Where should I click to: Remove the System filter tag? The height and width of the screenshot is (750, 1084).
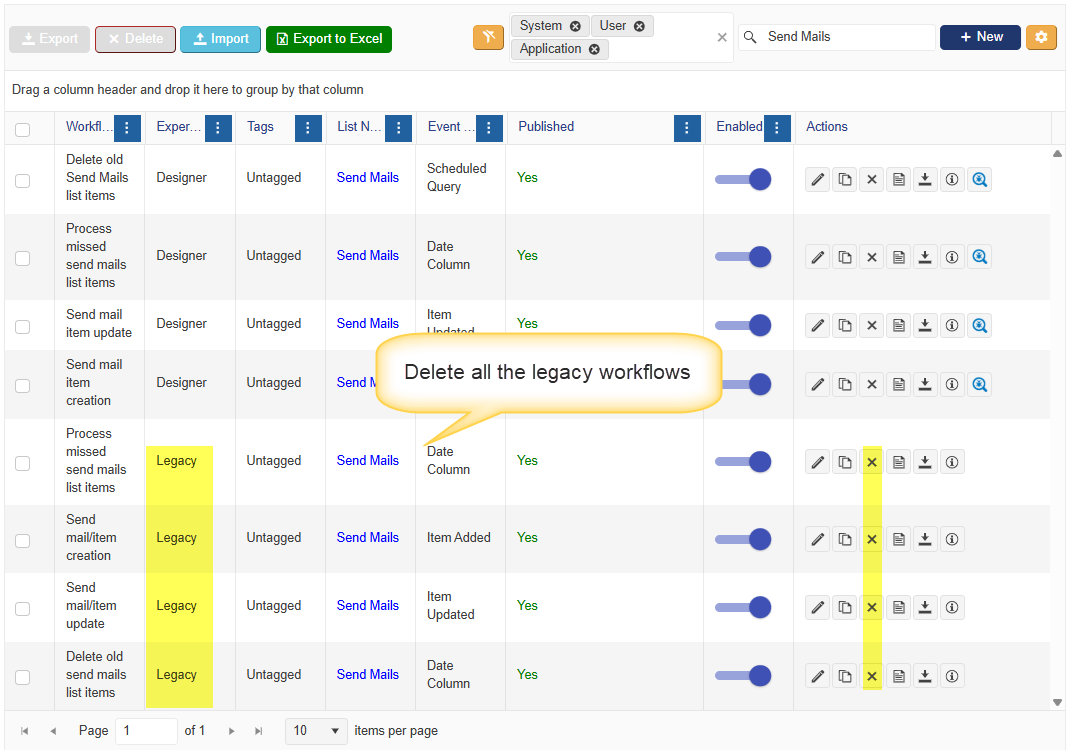(x=575, y=26)
